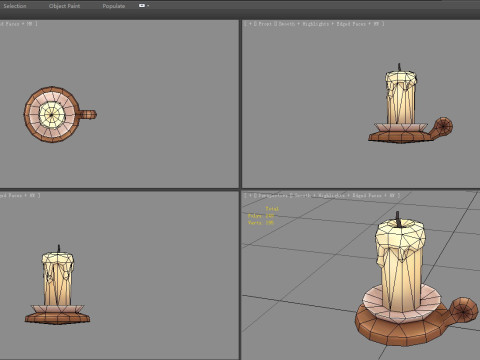Image resolution: width=480 pixels, height=360 pixels.
Task: Open the Front viewport's [+] general menu
Action: (249, 24)
